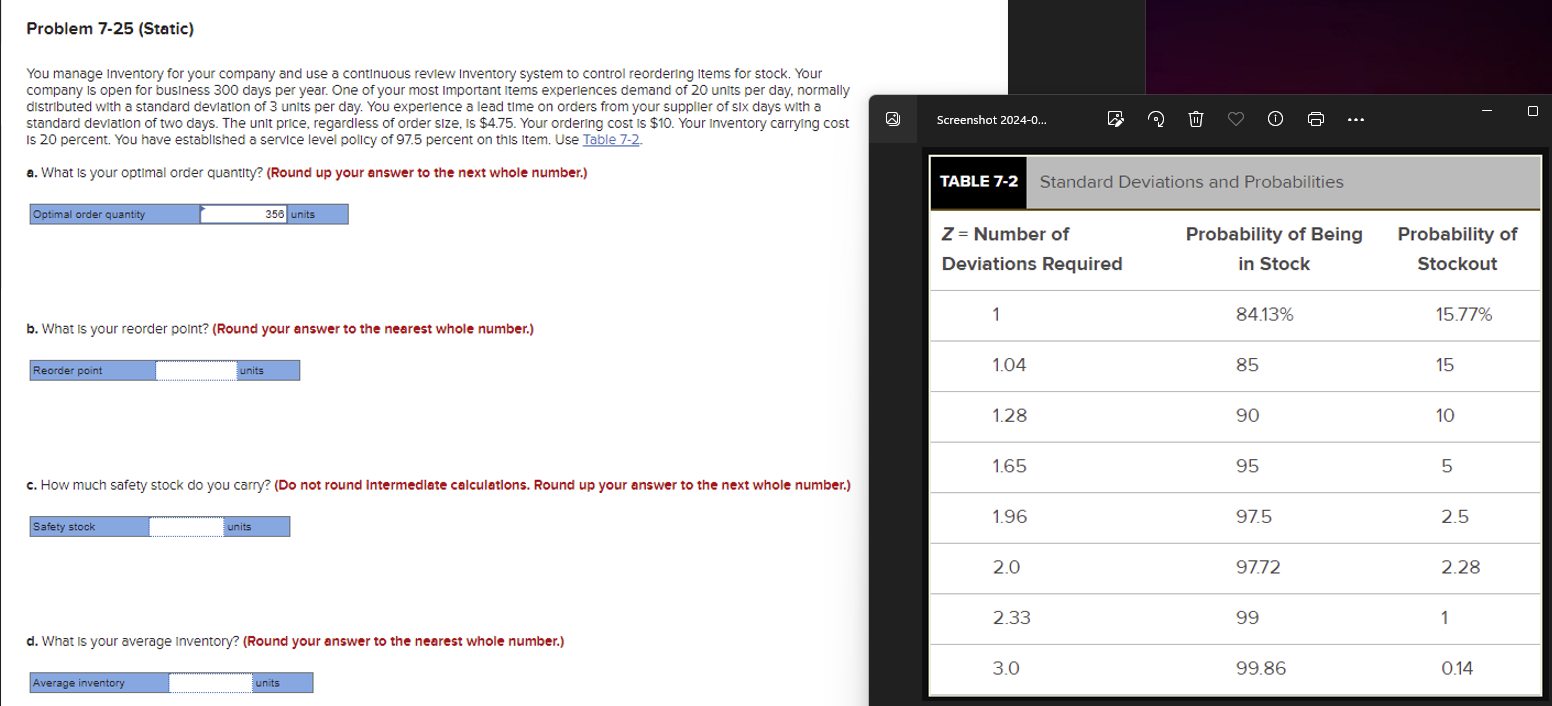1552x706 pixels.
Task: Print the Table 7-2 screenshot
Action: point(1315,119)
